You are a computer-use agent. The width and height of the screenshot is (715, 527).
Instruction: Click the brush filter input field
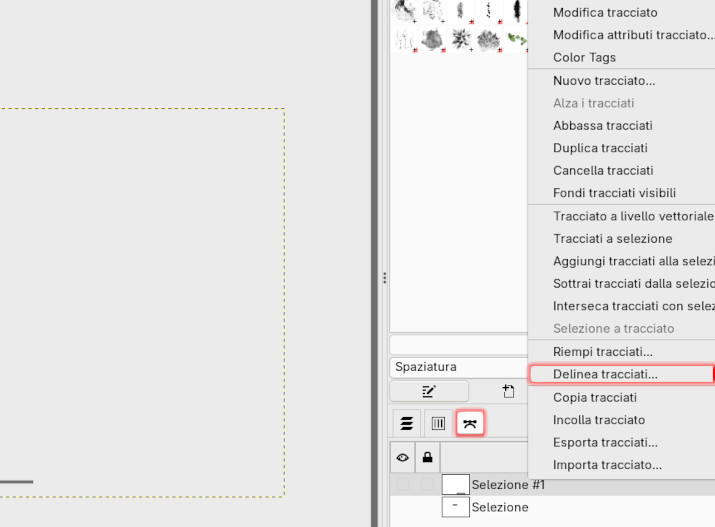tap(459, 345)
